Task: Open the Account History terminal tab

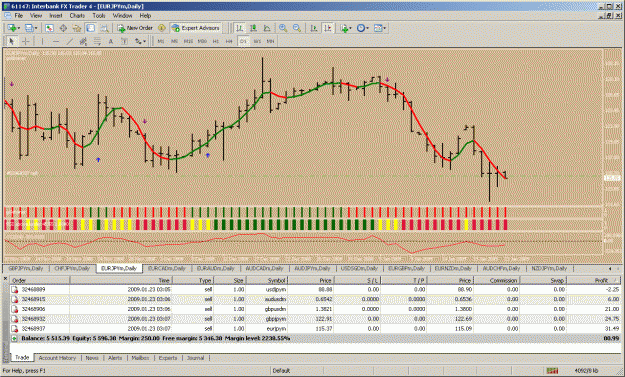Action: point(57,358)
